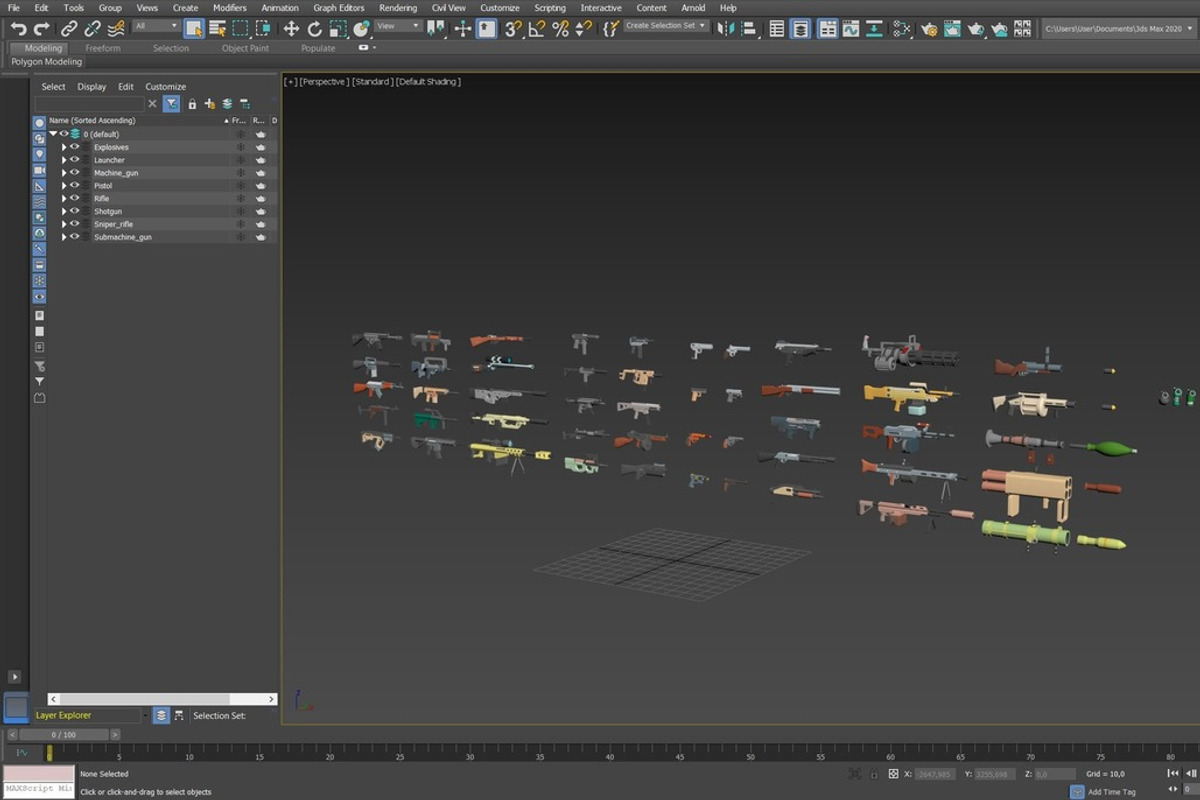The width and height of the screenshot is (1200, 800).
Task: Toggle Window/Crossing selection mode
Action: 263,29
